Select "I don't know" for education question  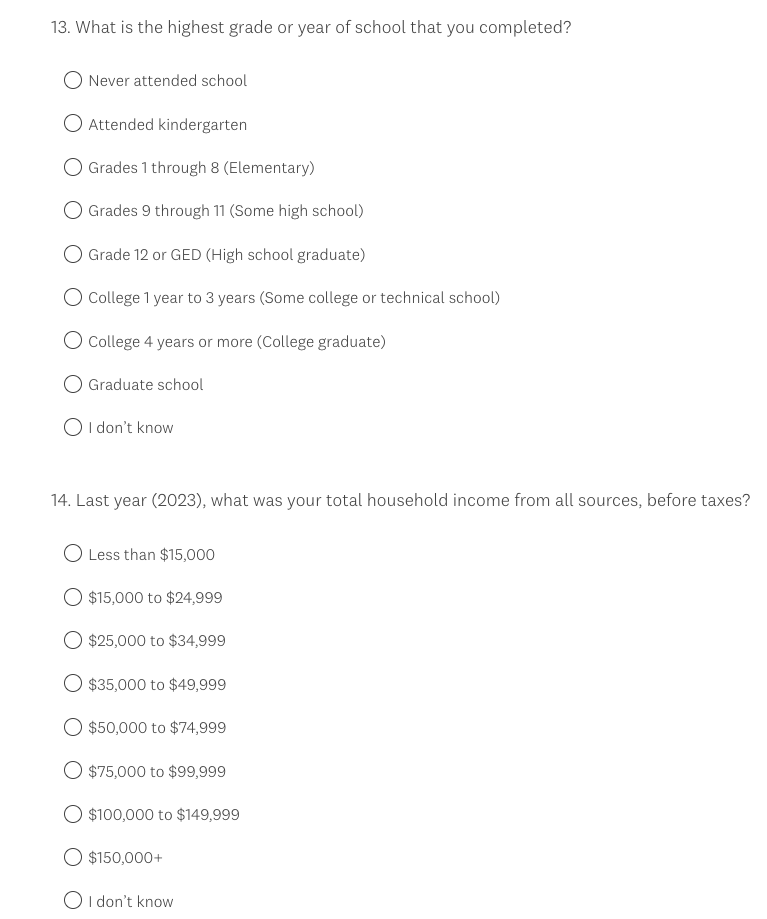[73, 427]
